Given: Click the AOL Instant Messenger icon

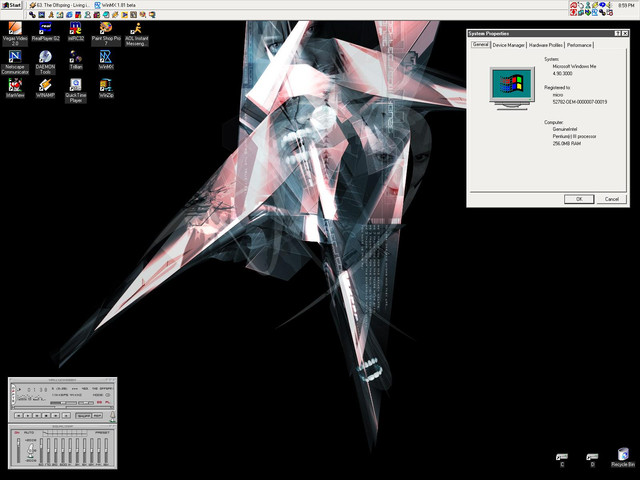Looking at the screenshot, I should coord(135,28).
